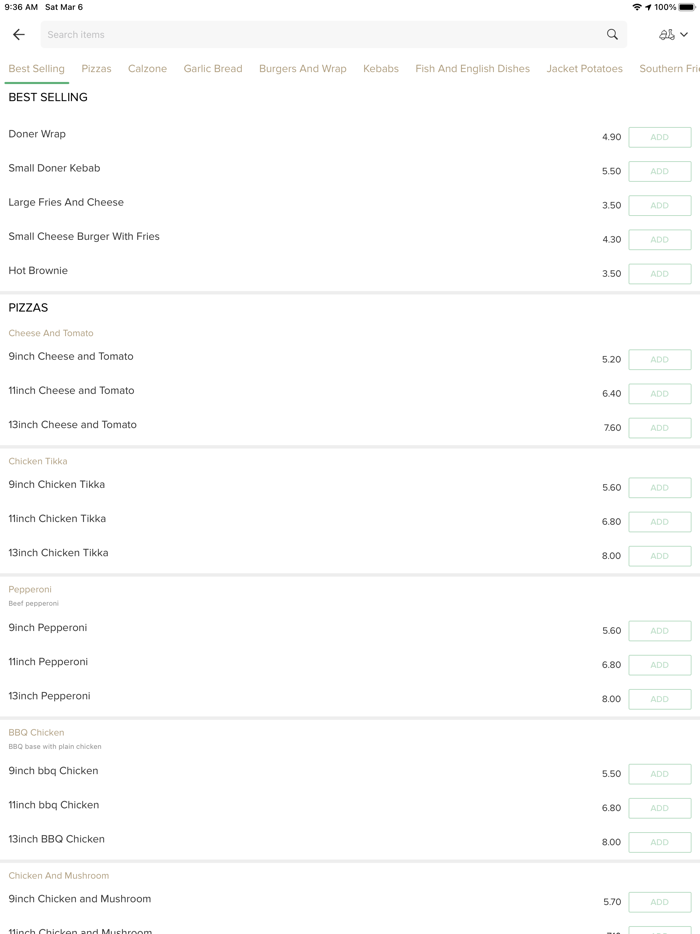
Task: Click the Small Doner Kebab item name
Action: [x=54, y=168]
